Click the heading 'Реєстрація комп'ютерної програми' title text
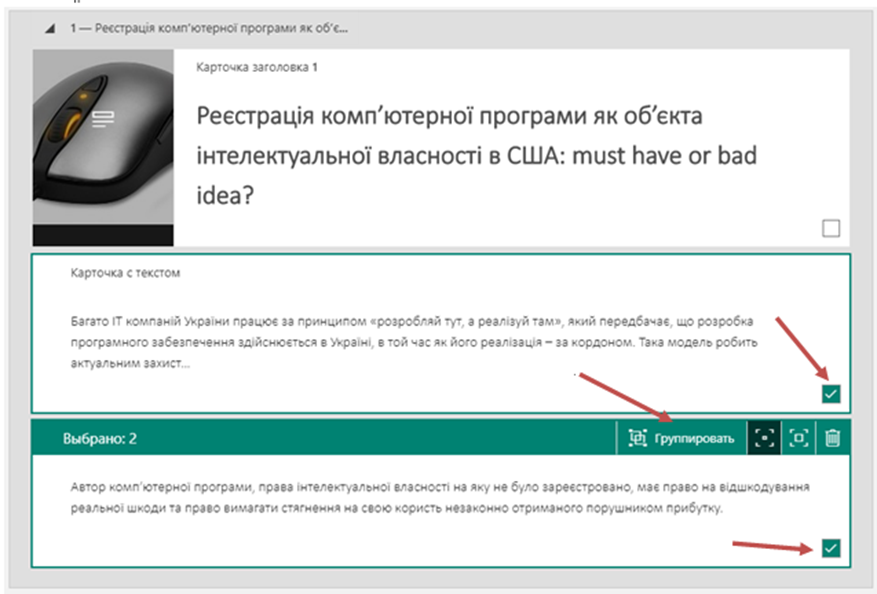This screenshot has height=594, width=877. point(477,155)
